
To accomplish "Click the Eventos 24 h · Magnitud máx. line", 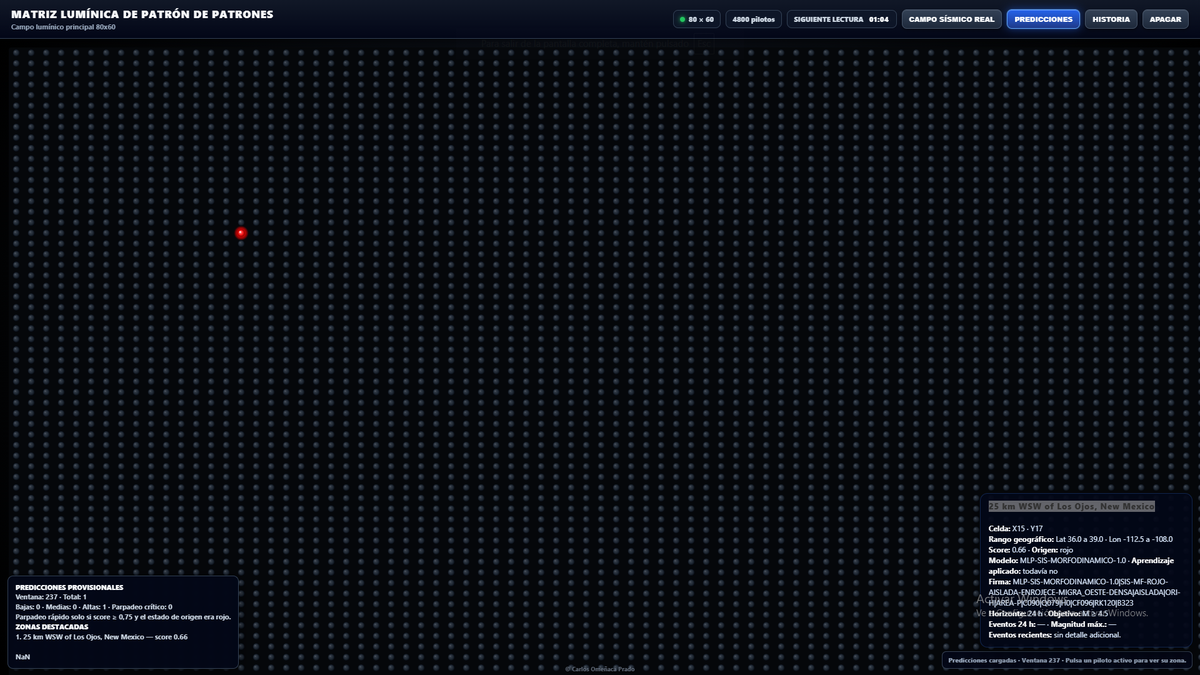I will 1052,624.
